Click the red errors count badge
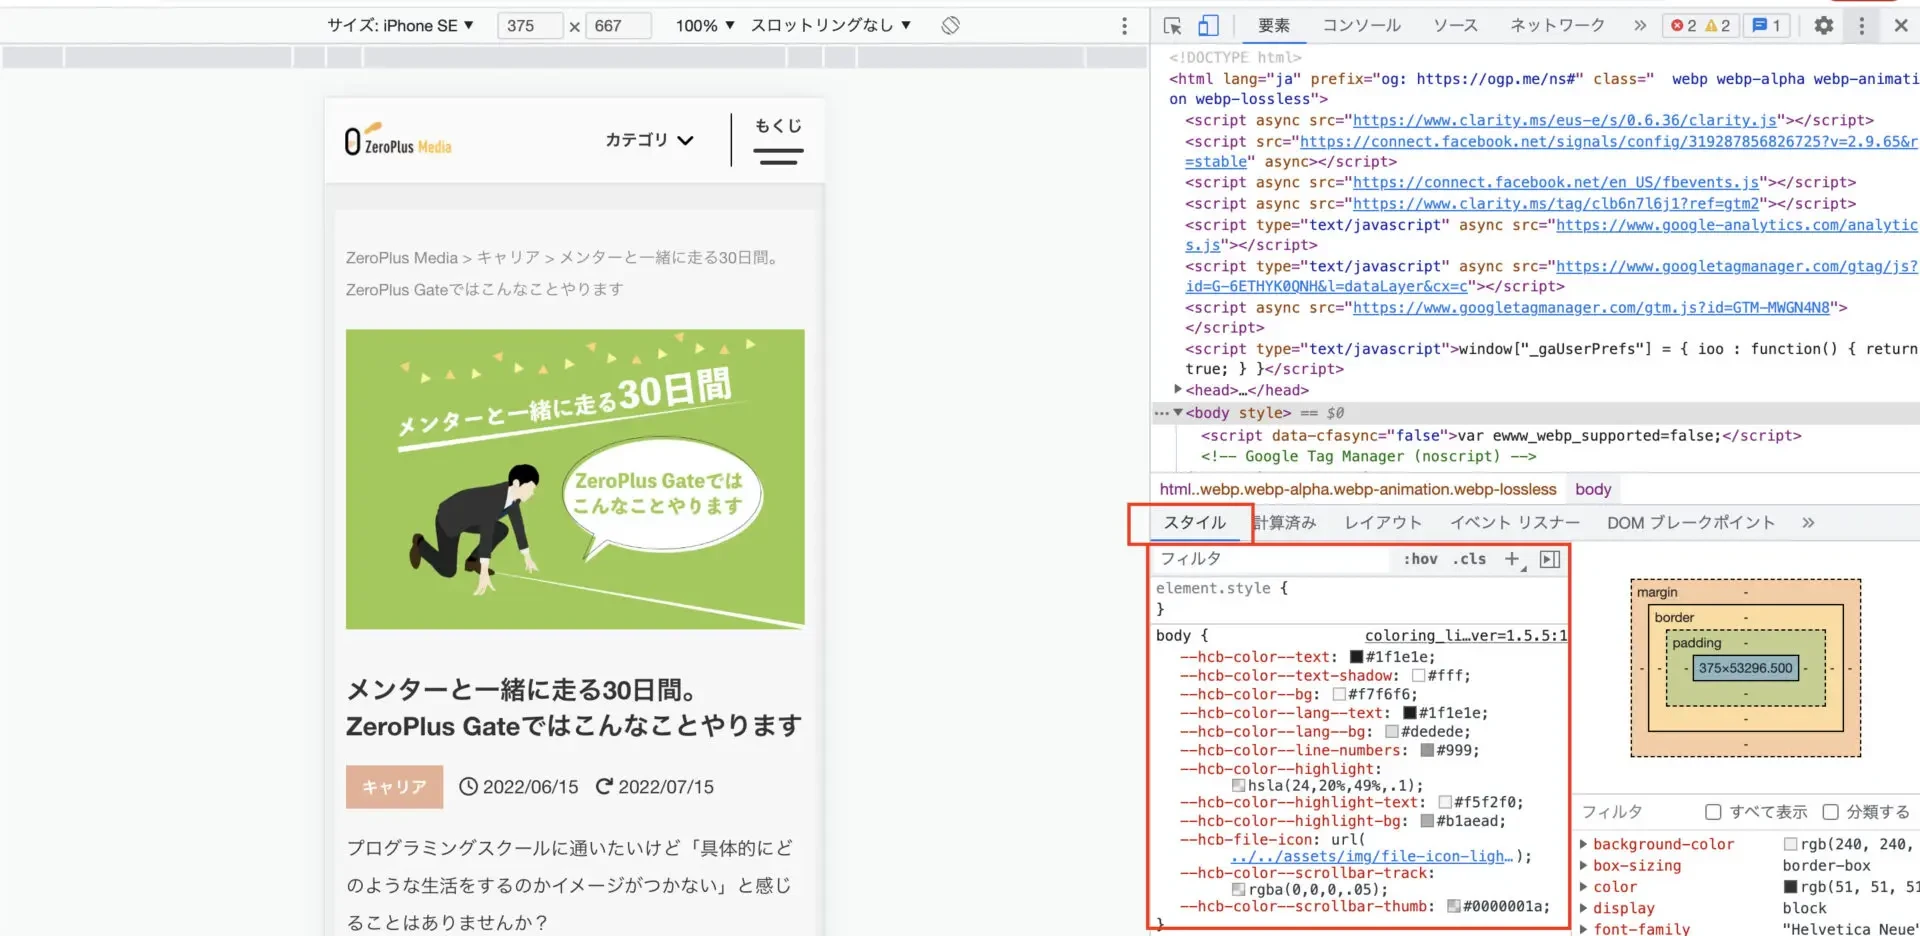Viewport: 1920px width, 936px height. pos(1683,26)
